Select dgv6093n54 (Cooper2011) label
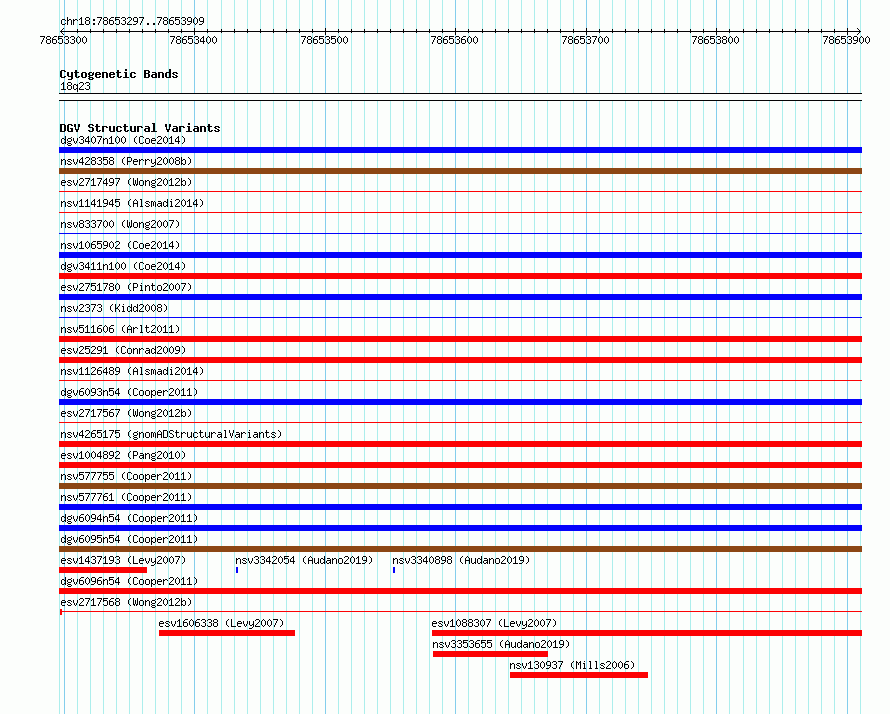This screenshot has width=890, height=714. (129, 392)
